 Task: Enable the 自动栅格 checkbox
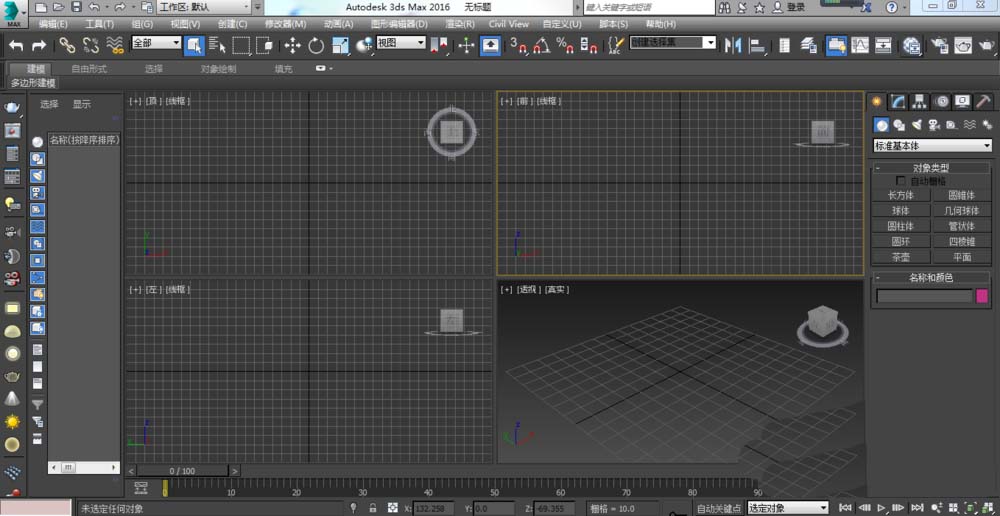tap(901, 181)
